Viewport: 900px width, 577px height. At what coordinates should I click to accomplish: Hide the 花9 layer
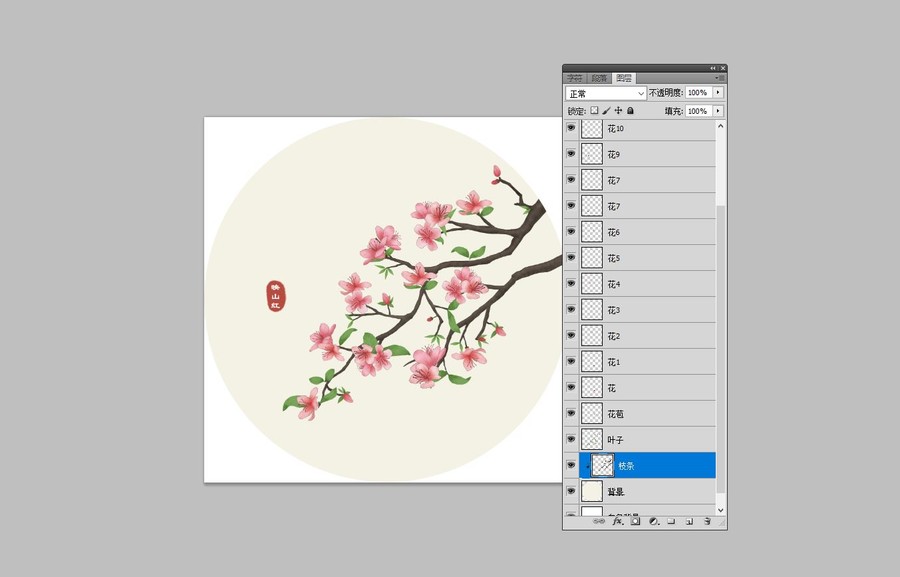pos(571,154)
